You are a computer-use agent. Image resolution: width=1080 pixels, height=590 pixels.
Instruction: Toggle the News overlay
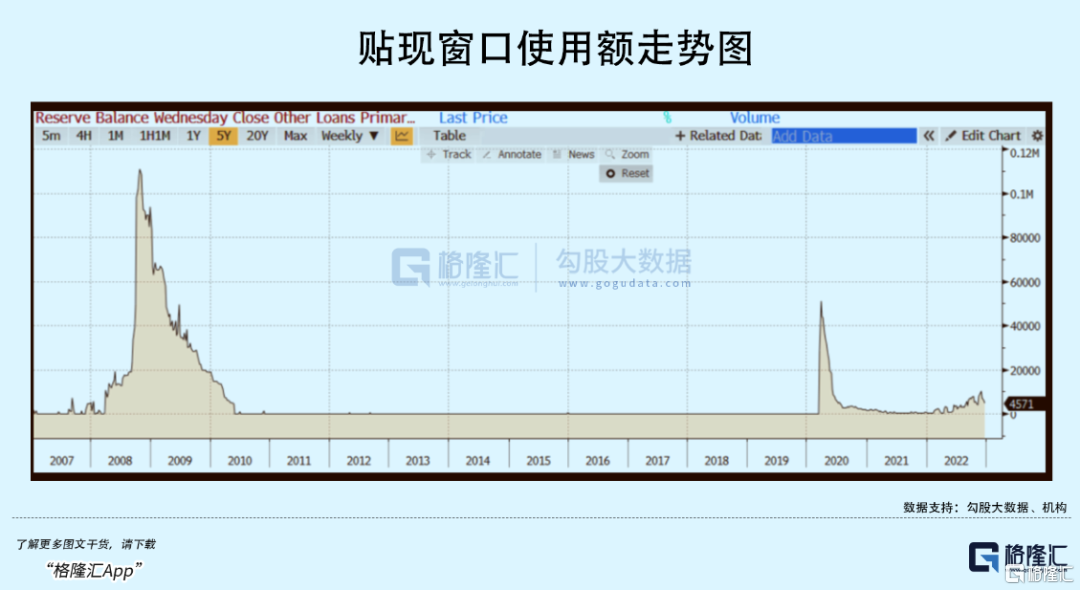pos(574,155)
